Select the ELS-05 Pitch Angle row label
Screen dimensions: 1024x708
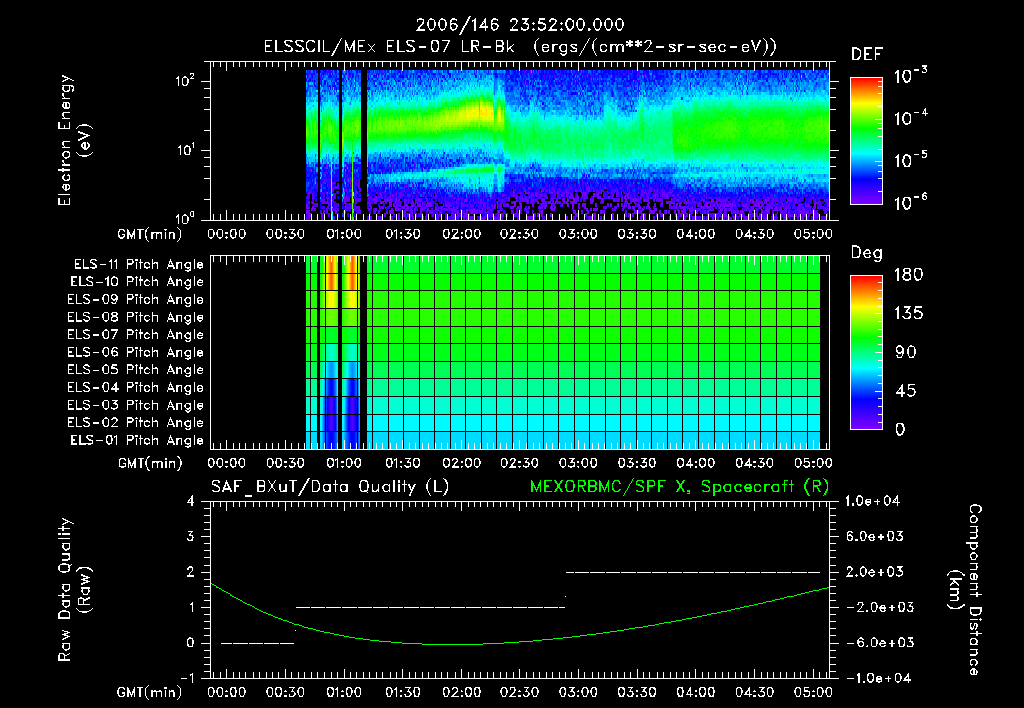click(136, 370)
